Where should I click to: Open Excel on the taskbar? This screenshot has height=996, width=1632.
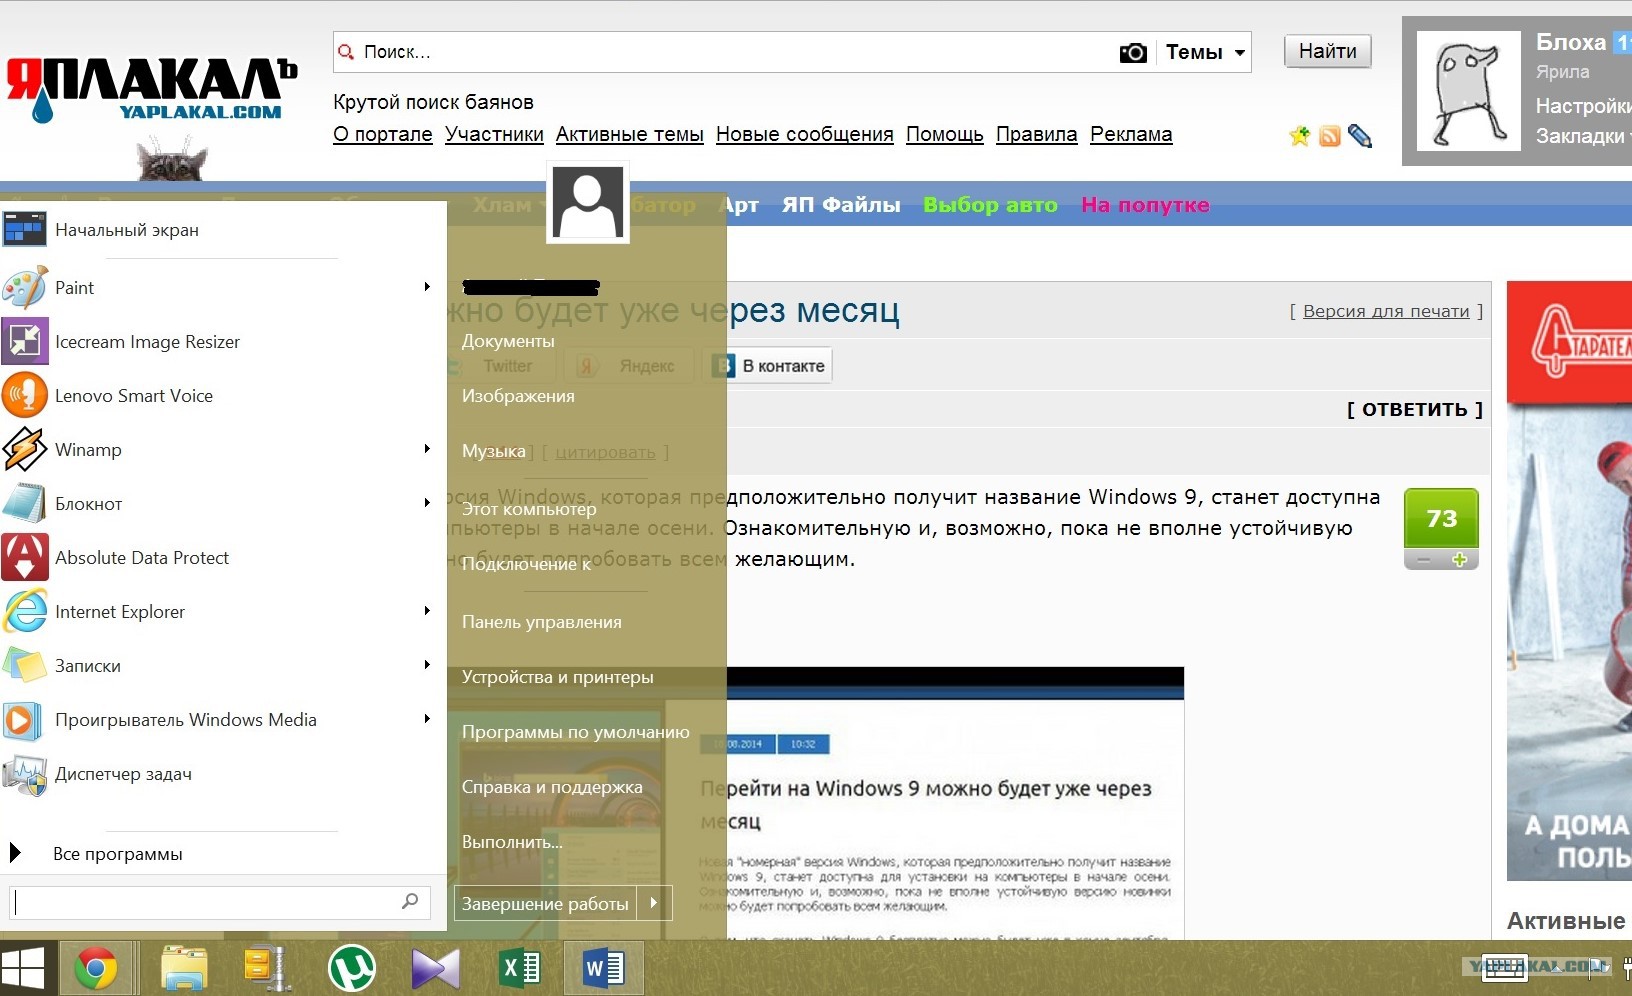tap(520, 968)
